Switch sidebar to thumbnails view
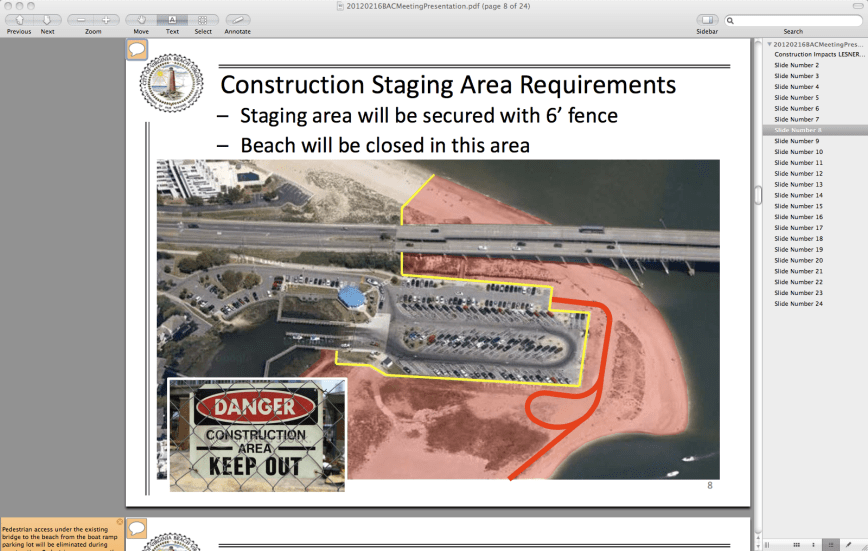Viewport: 868px width, 551px height. point(813,545)
